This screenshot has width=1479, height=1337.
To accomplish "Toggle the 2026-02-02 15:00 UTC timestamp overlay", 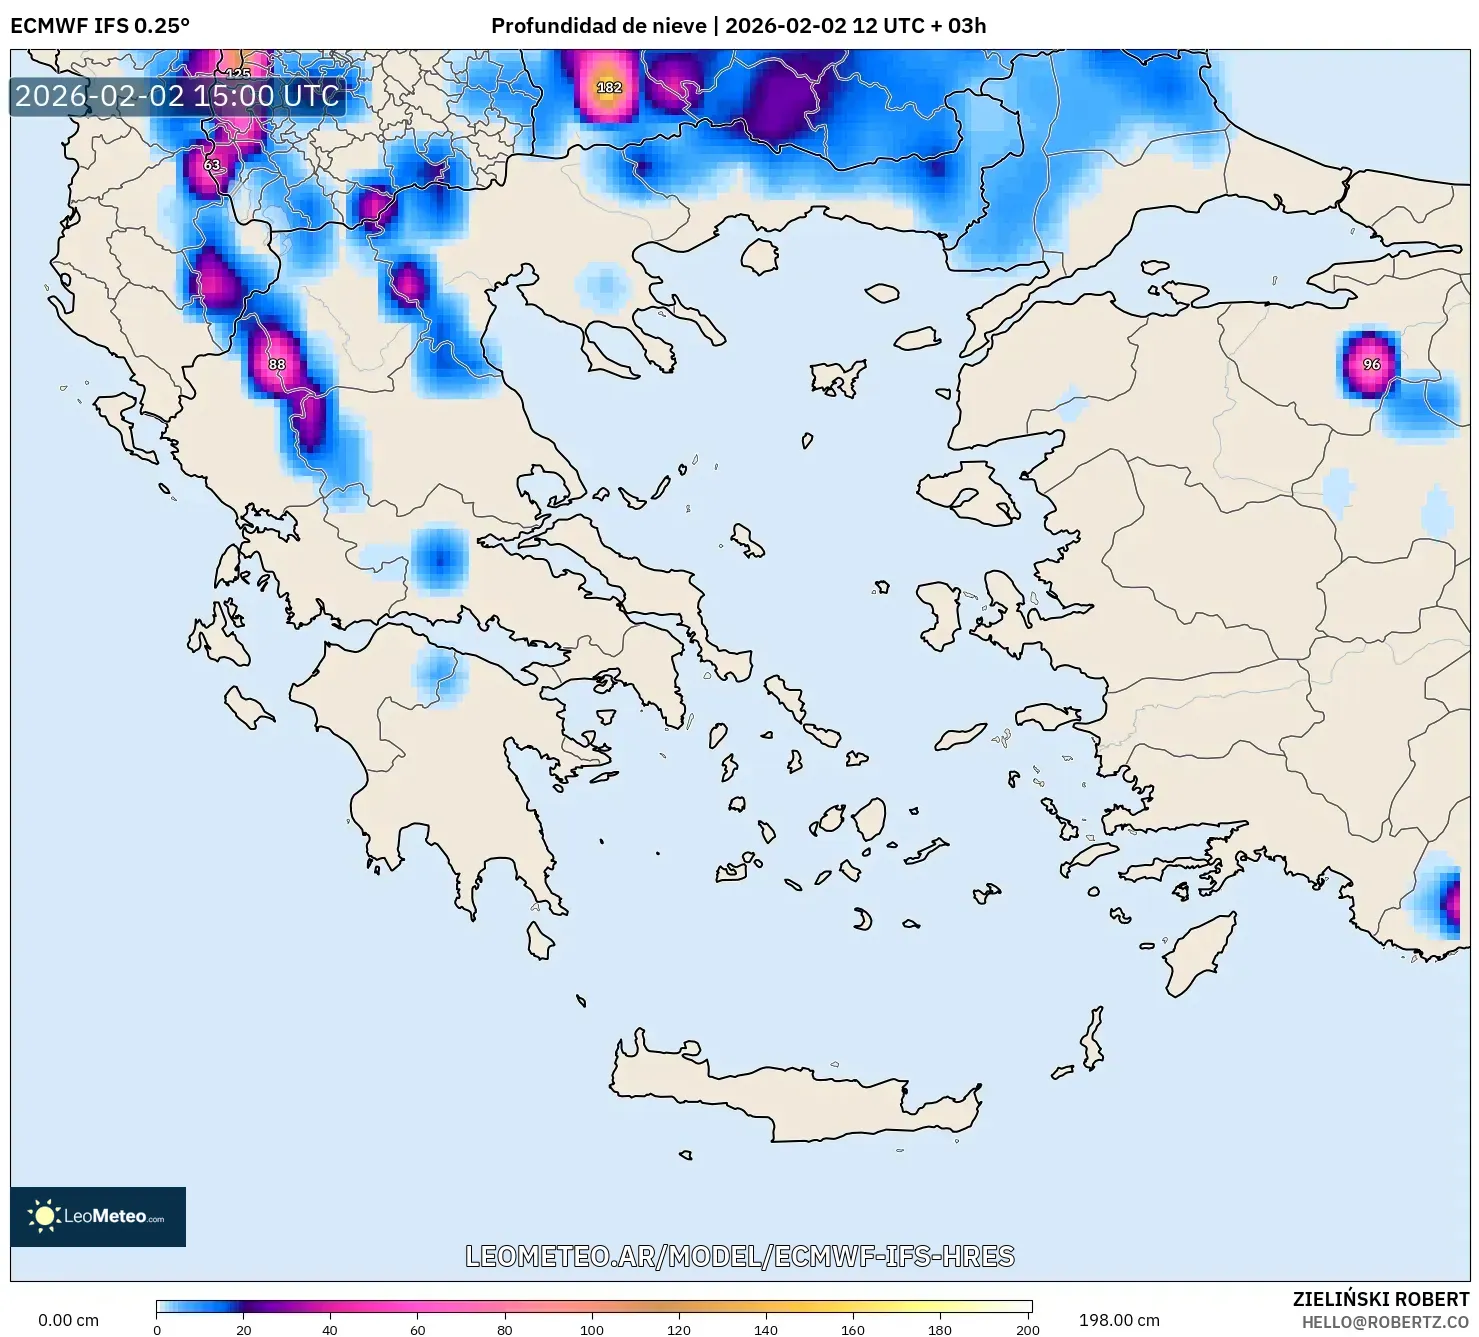I will click(176, 97).
